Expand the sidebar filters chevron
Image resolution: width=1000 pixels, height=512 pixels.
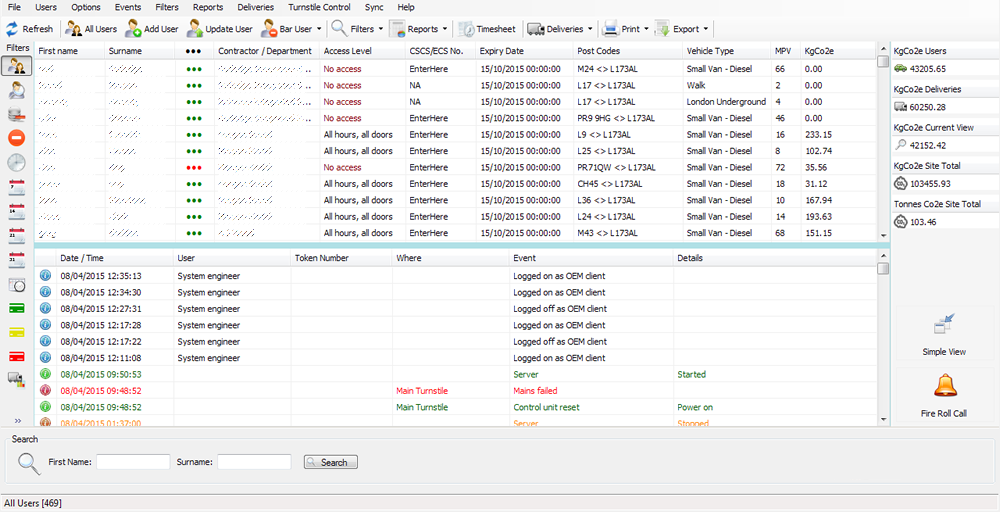(17, 421)
